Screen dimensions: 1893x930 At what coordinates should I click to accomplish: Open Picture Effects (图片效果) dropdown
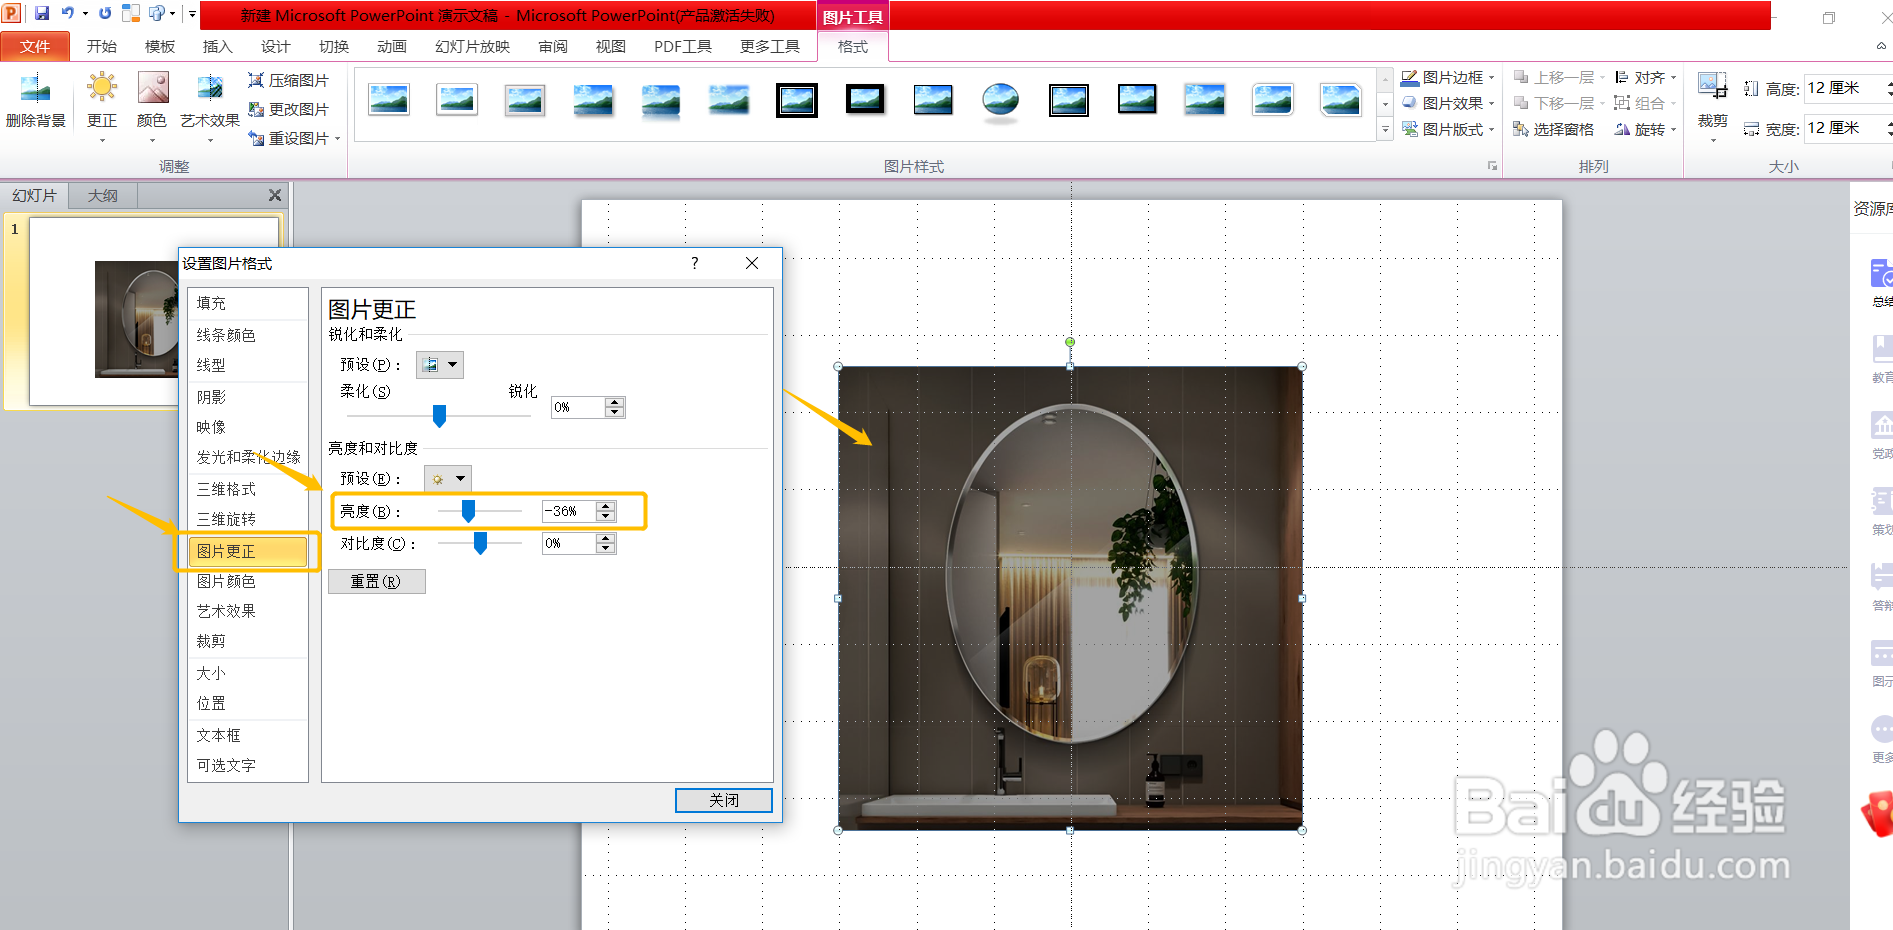(1448, 103)
